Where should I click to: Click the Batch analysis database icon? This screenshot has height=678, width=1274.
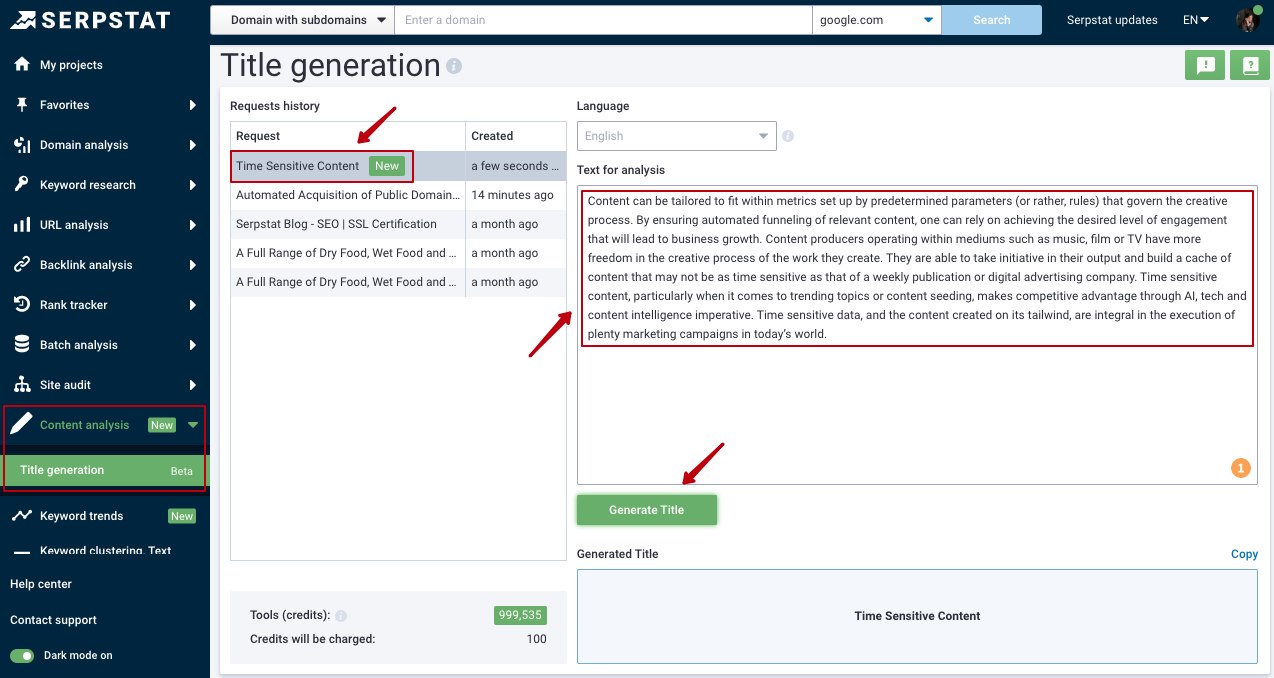tap(21, 345)
